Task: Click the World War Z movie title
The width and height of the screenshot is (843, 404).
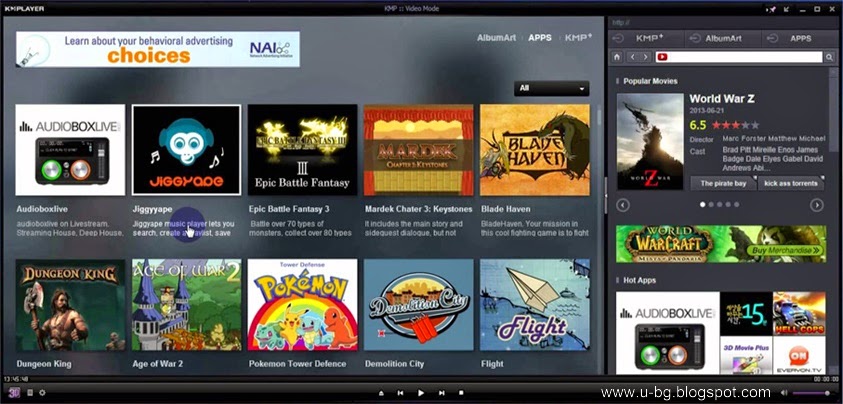Action: (722, 99)
